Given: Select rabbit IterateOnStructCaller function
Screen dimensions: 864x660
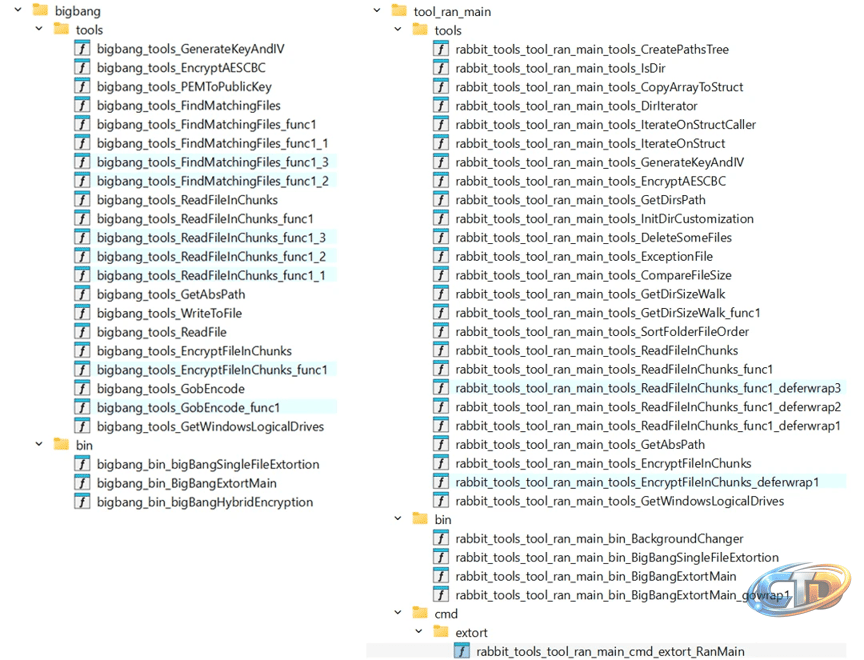Looking at the screenshot, I should coord(606,125).
